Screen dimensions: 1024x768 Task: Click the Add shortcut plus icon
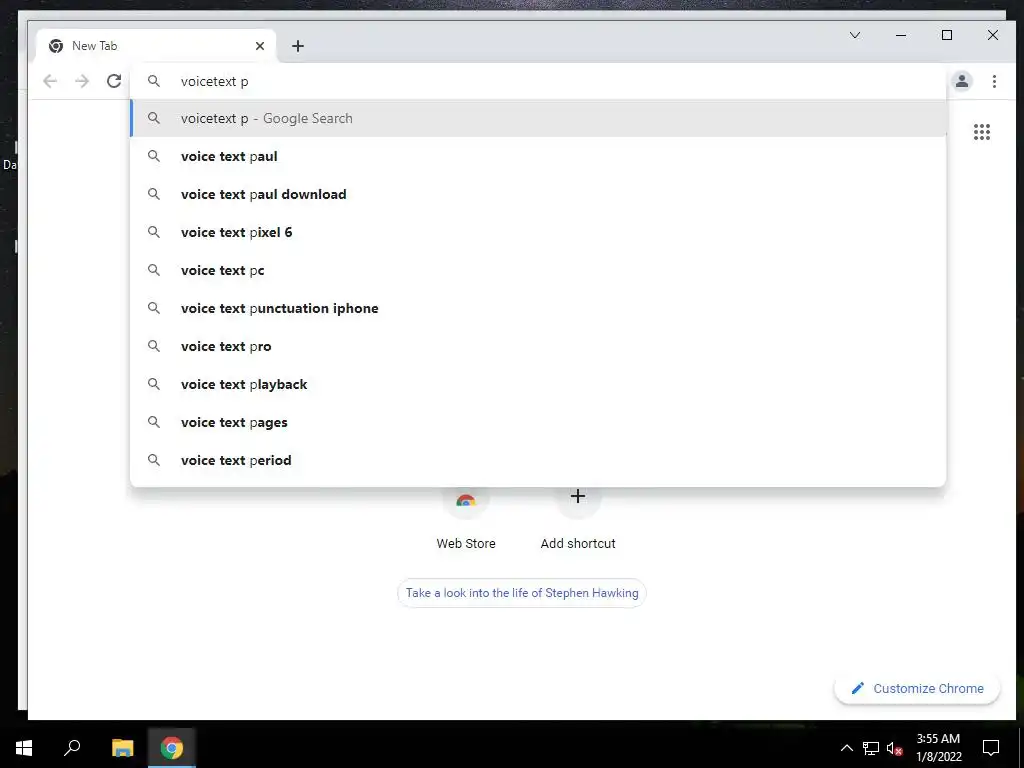(x=577, y=498)
